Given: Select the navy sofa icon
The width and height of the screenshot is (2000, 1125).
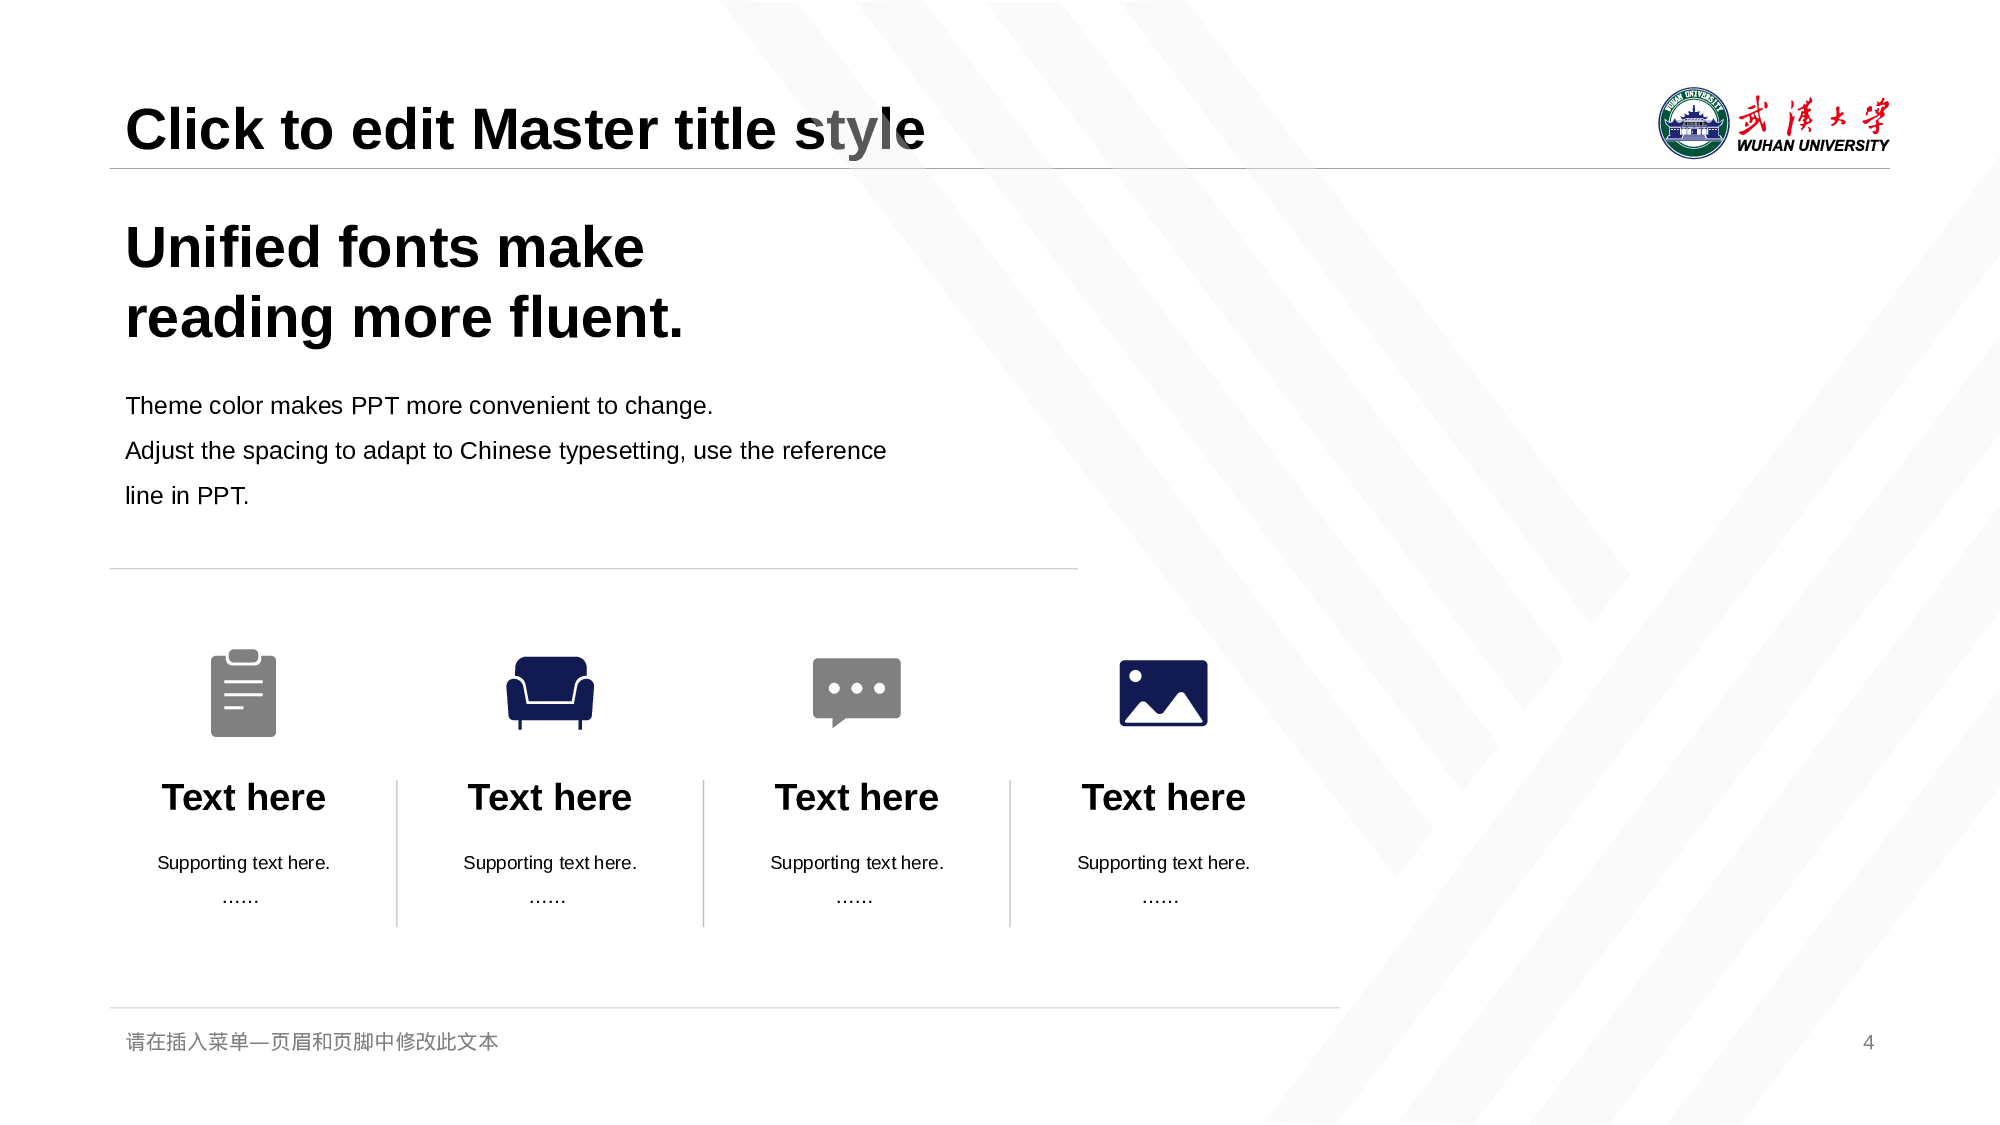Looking at the screenshot, I should click(550, 692).
